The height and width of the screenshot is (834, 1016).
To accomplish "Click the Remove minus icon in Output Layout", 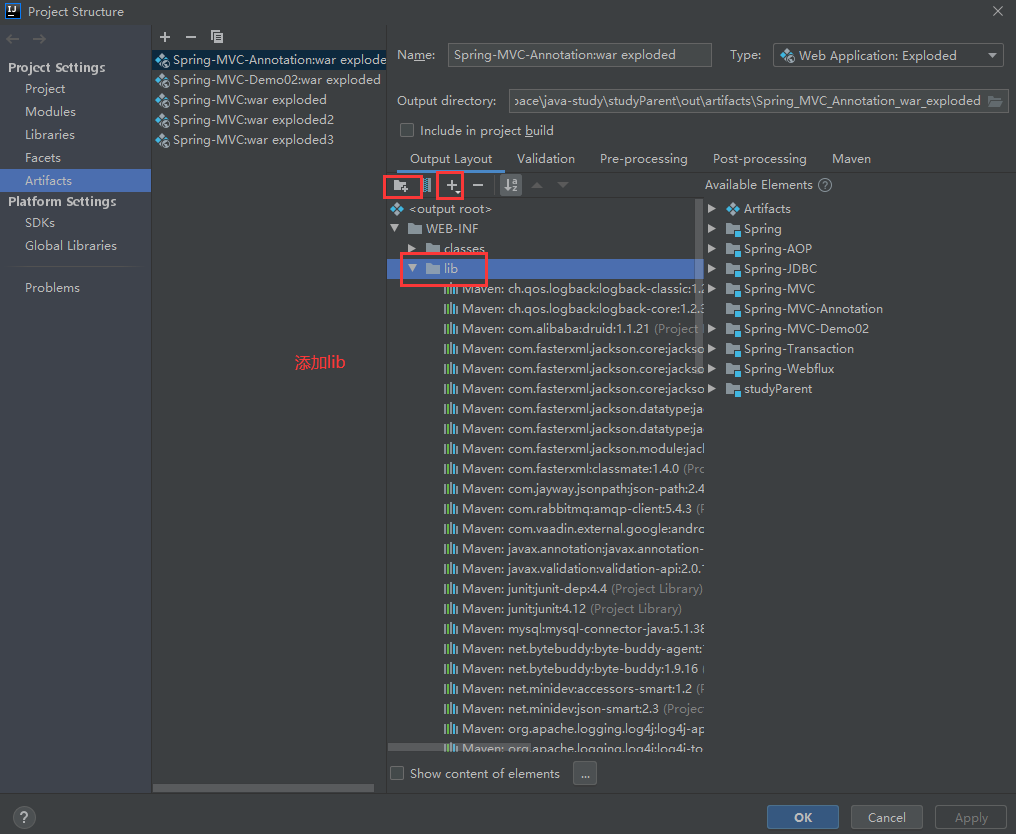I will (478, 185).
